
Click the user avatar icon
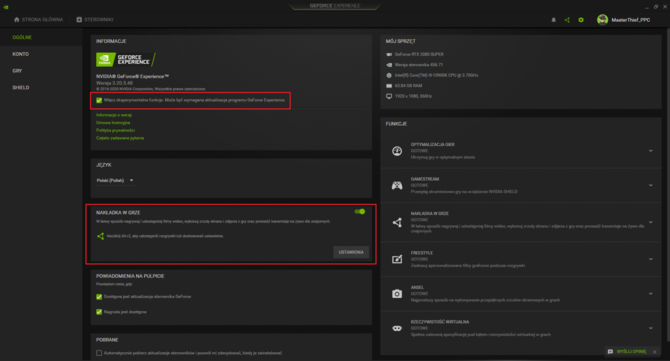(602, 20)
